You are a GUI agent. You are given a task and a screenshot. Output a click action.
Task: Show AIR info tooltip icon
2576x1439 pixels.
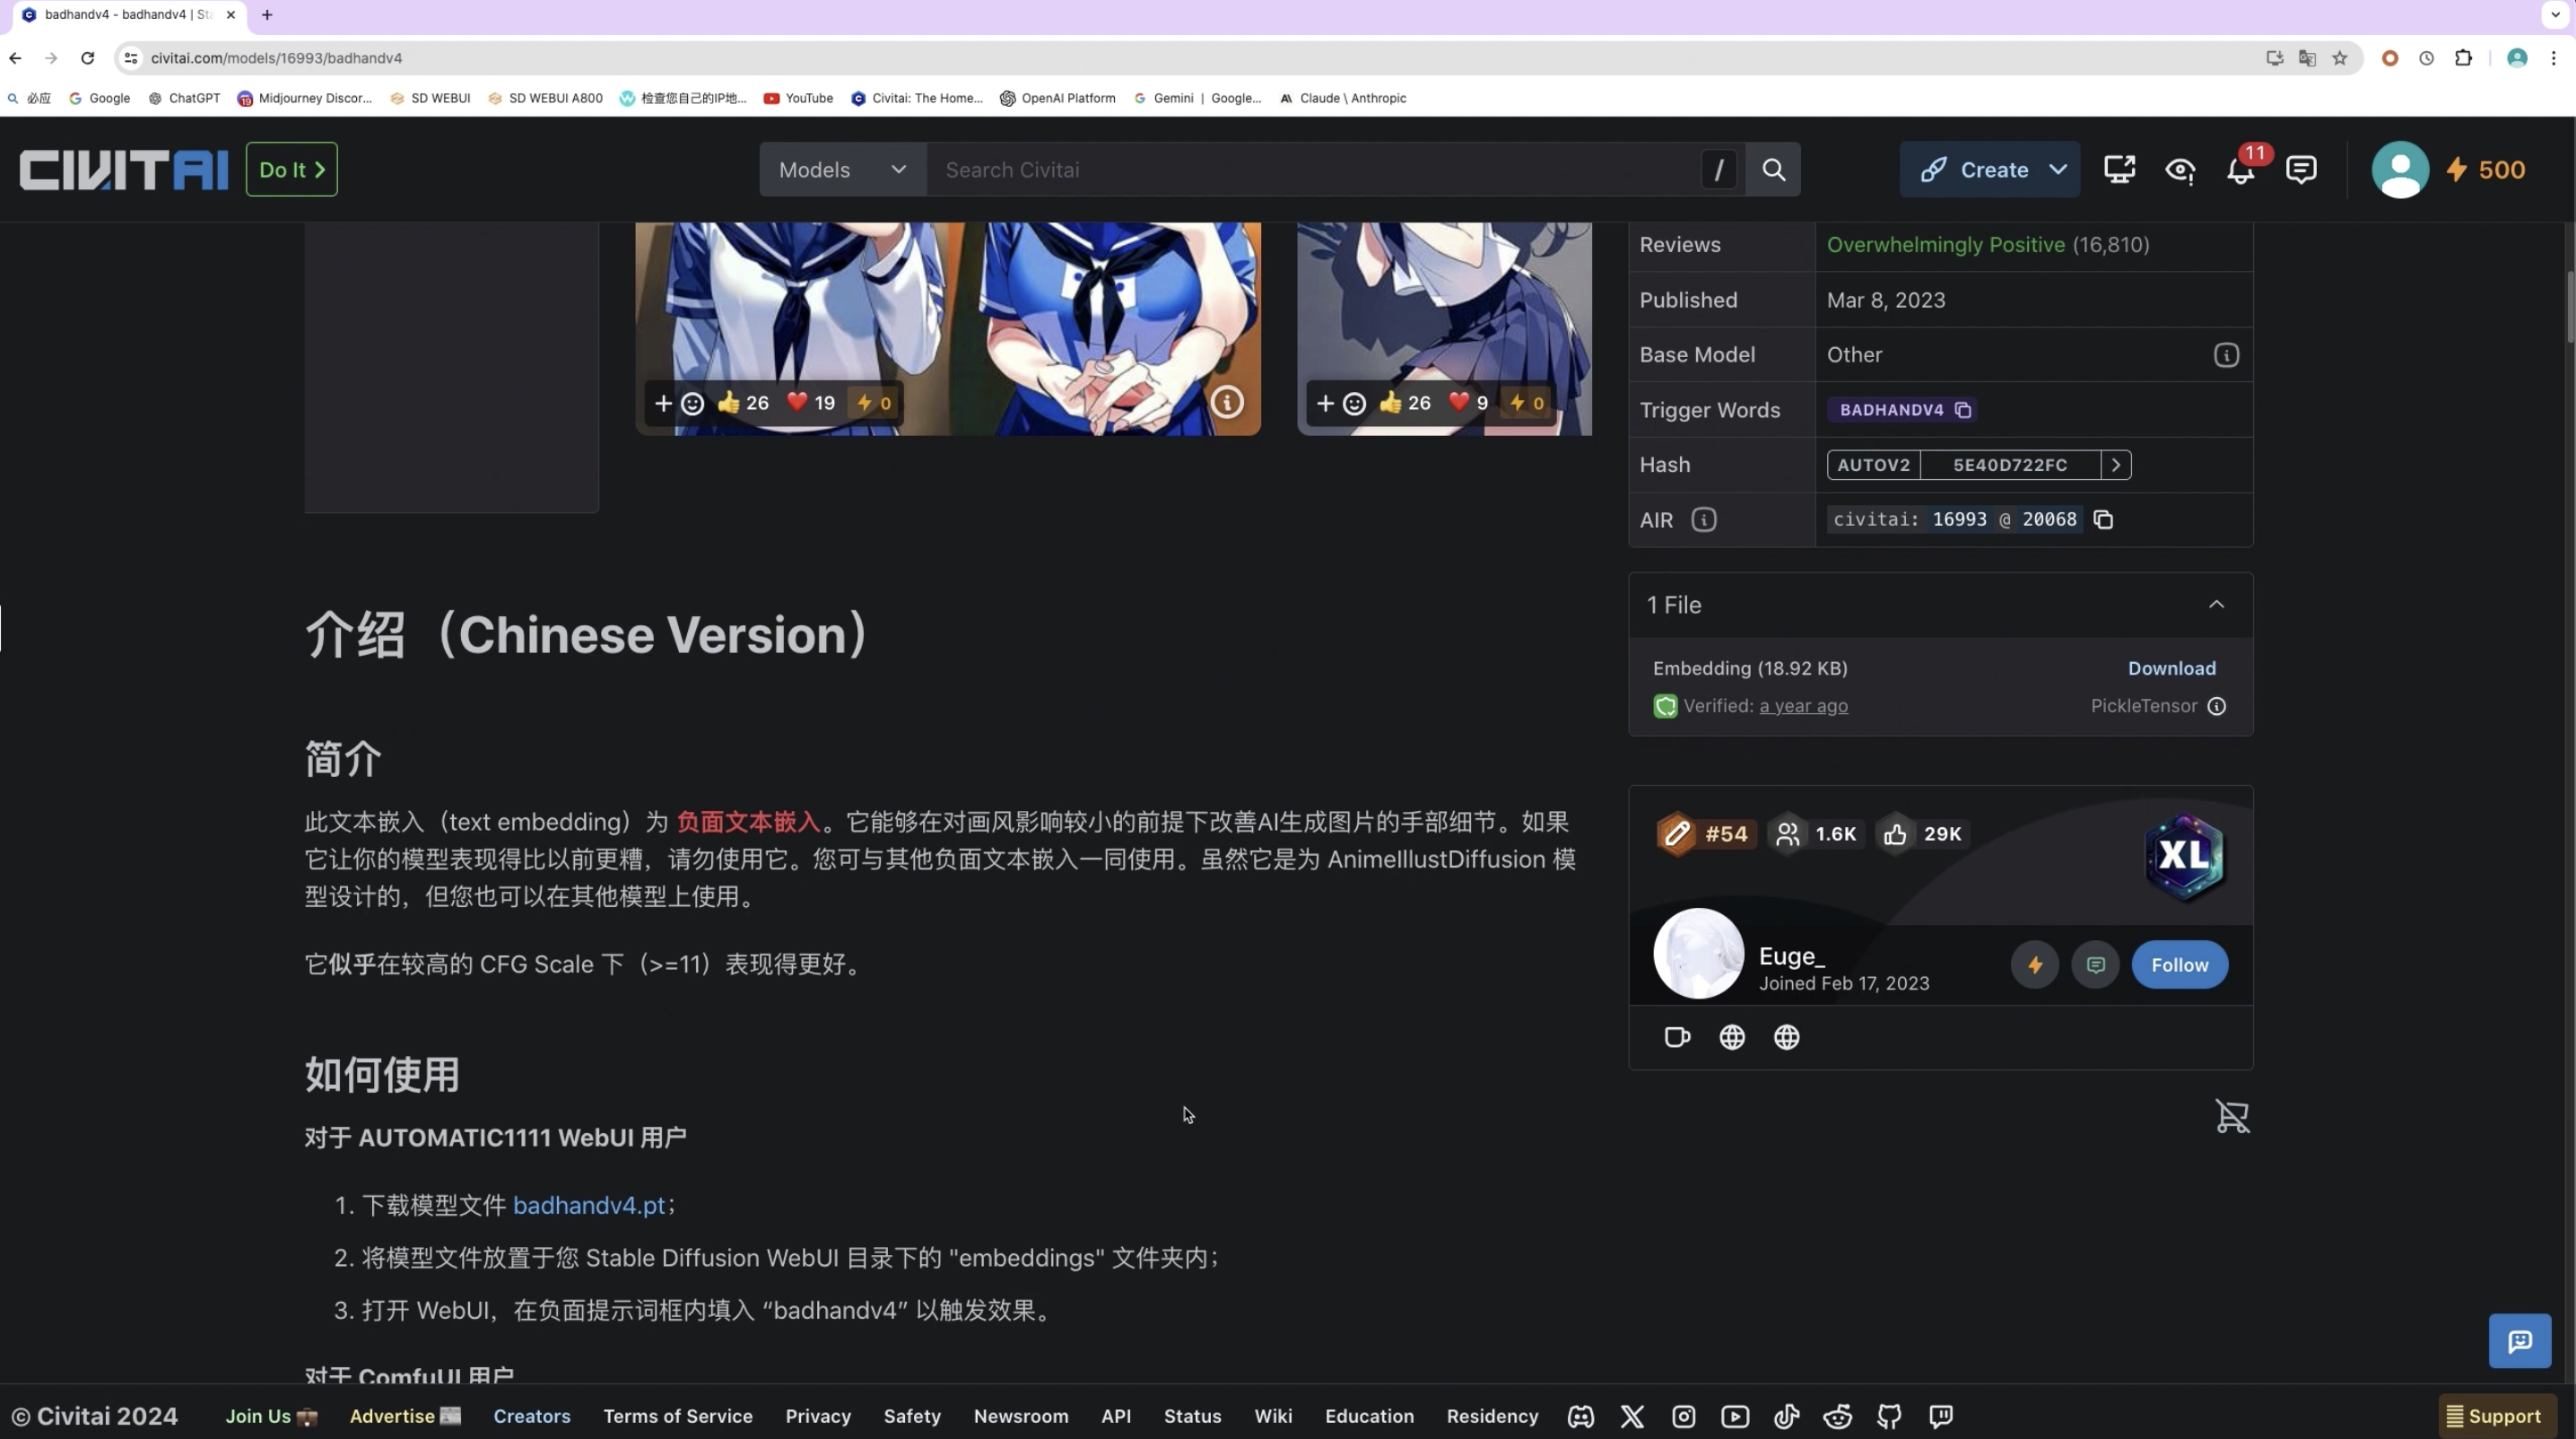click(1703, 519)
